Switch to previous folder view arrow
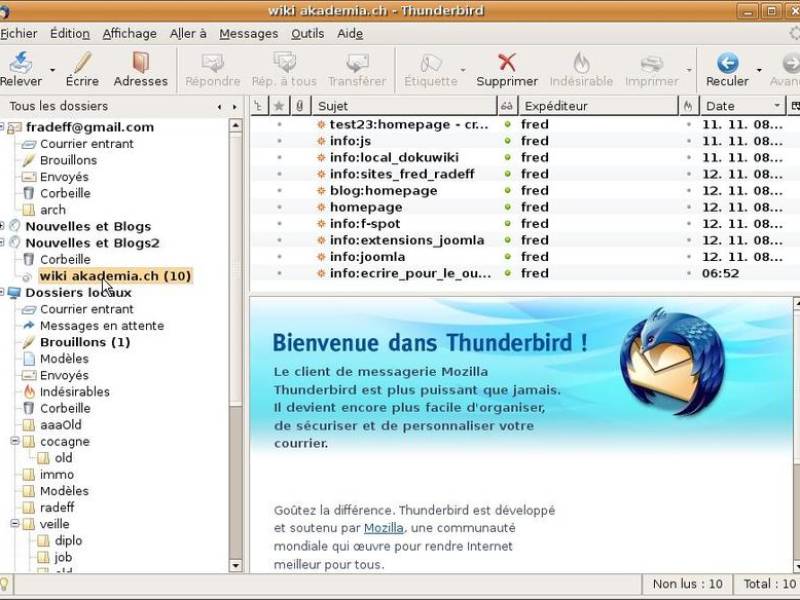800x600 pixels. [219, 107]
